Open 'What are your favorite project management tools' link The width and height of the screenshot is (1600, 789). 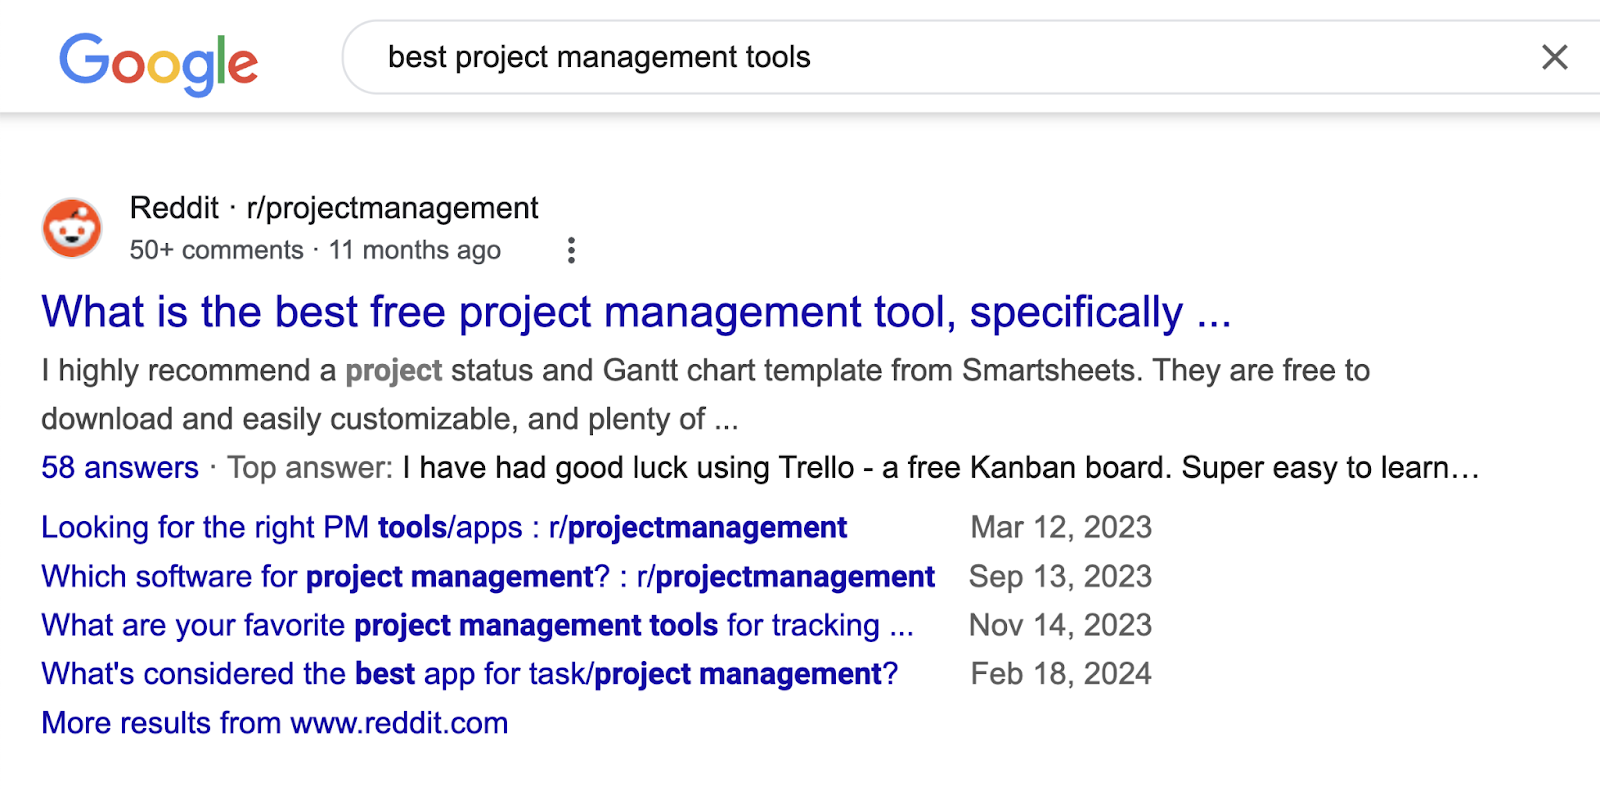(478, 625)
